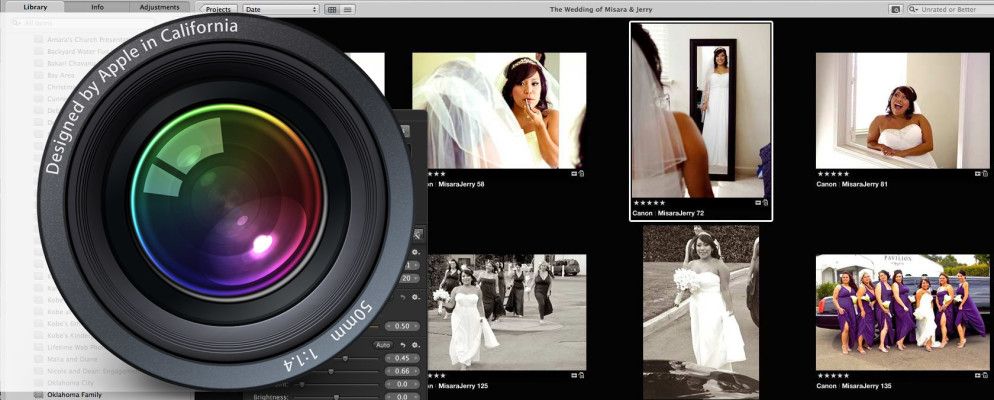Select the Bay Area project in Library
The image size is (994, 400).
coord(61,75)
